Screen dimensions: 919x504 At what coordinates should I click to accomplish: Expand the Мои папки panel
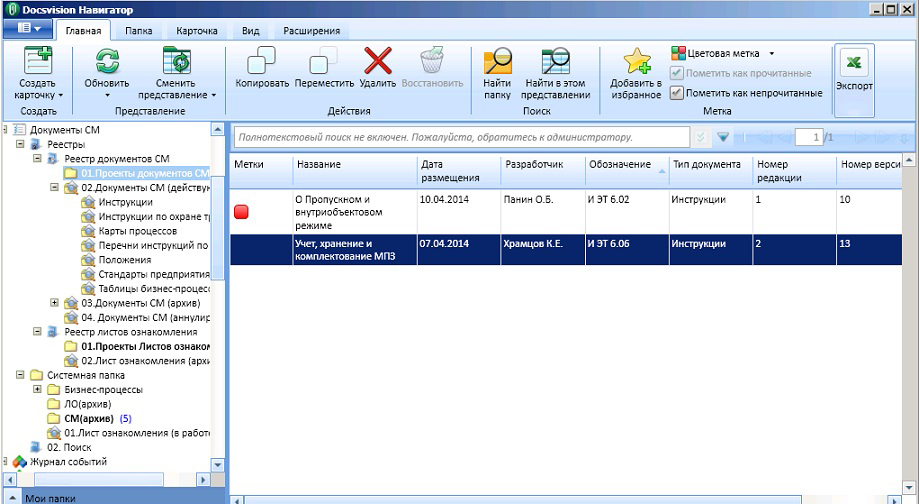[11, 498]
